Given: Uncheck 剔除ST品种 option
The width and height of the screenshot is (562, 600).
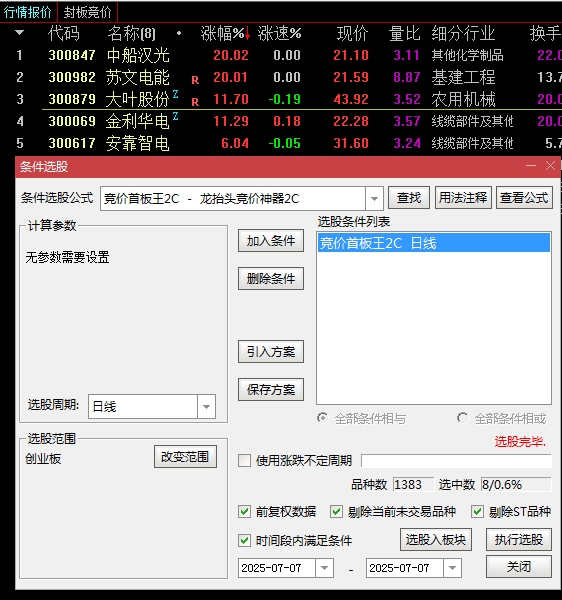Looking at the screenshot, I should [477, 511].
